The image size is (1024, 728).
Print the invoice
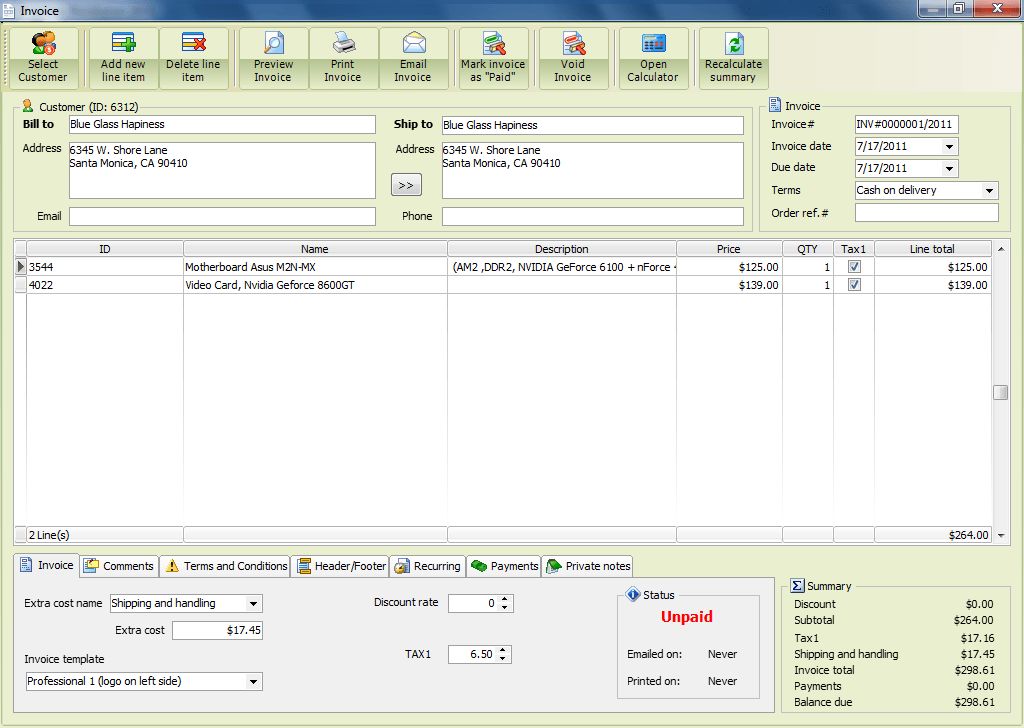pyautogui.click(x=343, y=58)
